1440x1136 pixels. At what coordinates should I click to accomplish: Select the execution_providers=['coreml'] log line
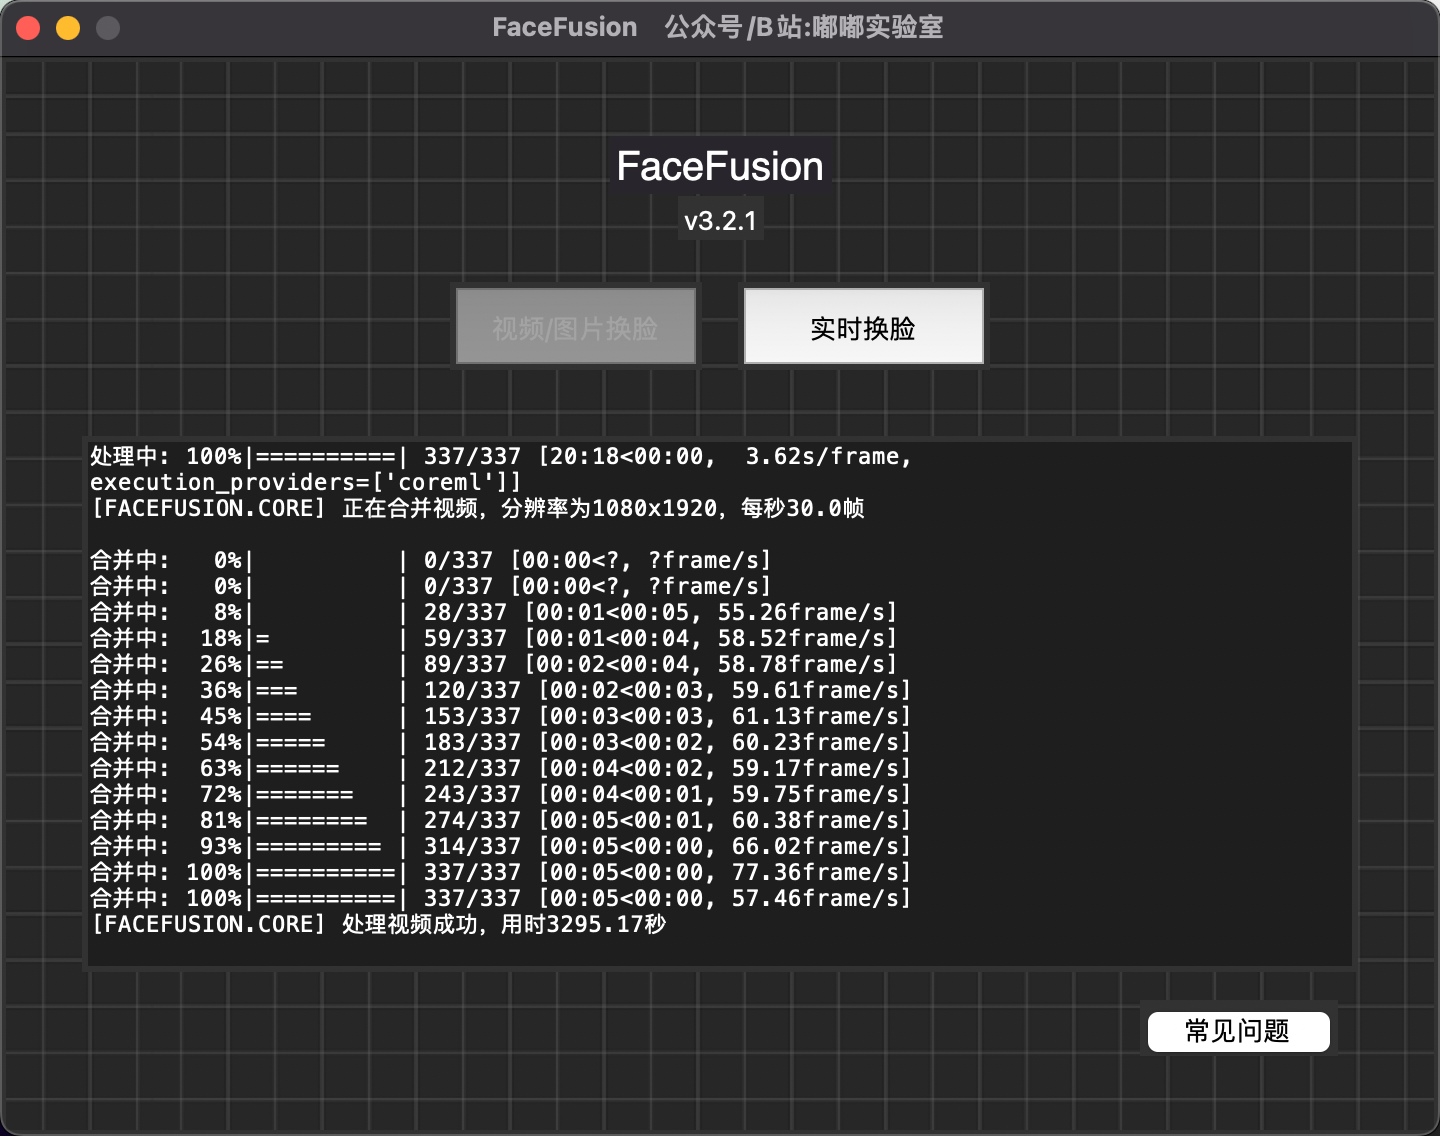tap(306, 482)
